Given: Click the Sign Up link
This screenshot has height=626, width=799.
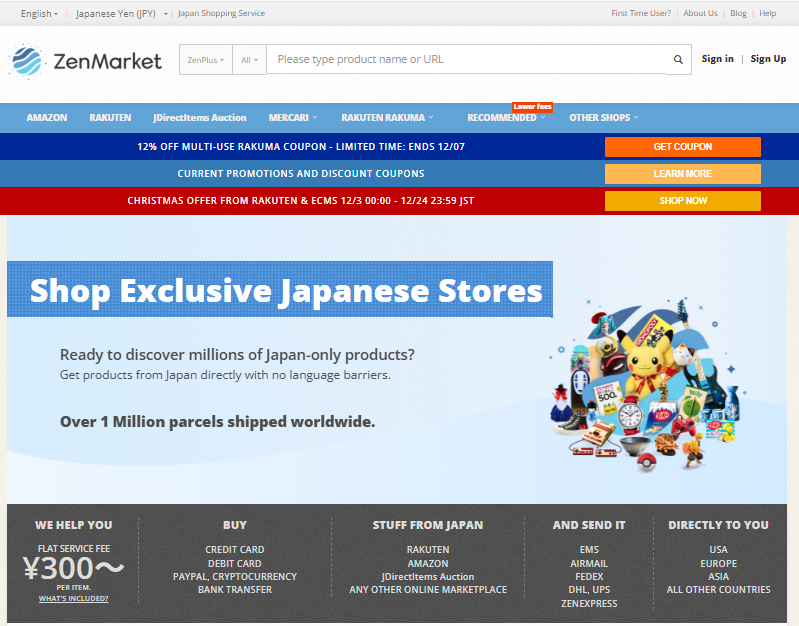Looking at the screenshot, I should pos(768,59).
